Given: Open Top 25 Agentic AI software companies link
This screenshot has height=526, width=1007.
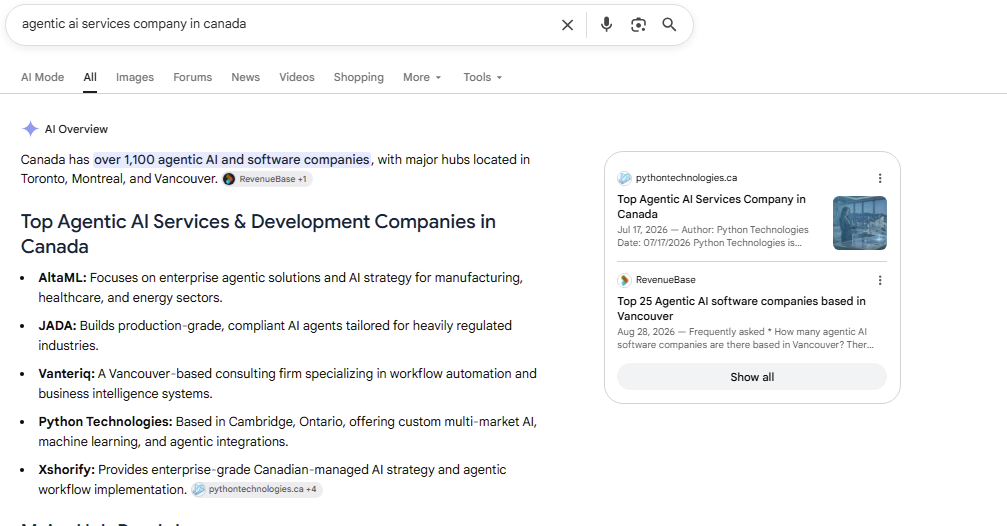Looking at the screenshot, I should (741, 308).
